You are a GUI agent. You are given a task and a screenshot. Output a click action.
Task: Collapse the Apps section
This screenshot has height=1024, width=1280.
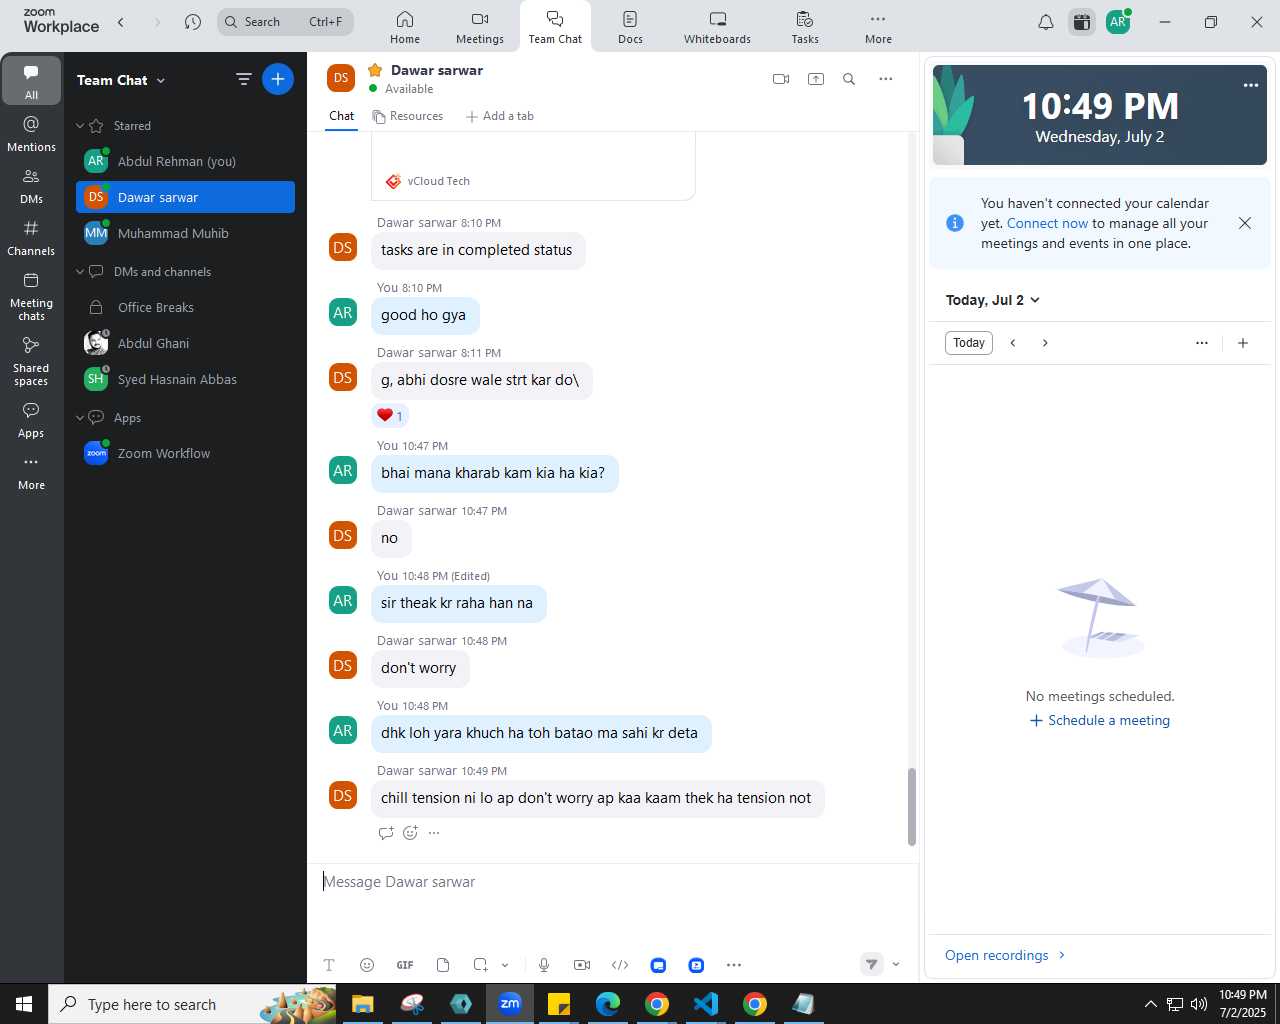(x=80, y=418)
